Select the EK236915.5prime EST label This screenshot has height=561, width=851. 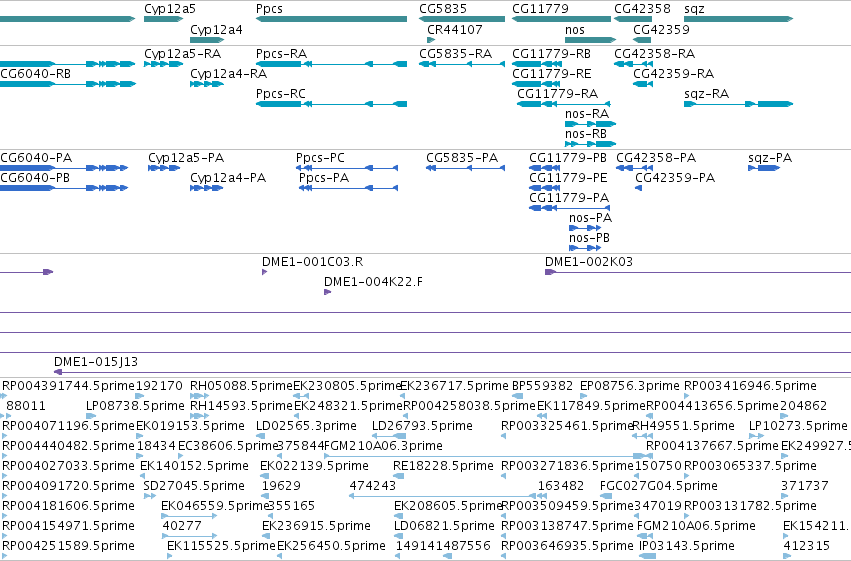click(316, 526)
